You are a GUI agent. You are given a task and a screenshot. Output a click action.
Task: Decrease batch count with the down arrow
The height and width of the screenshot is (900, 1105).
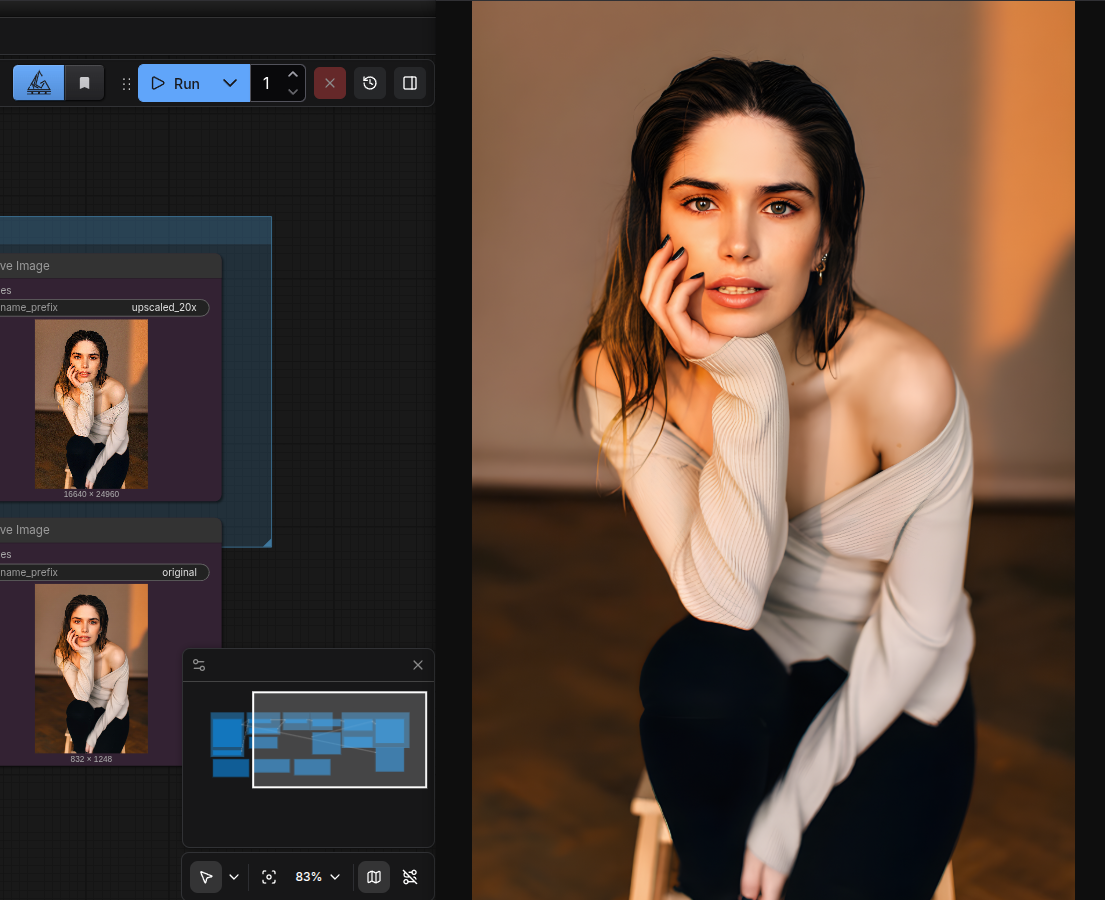coord(293,92)
